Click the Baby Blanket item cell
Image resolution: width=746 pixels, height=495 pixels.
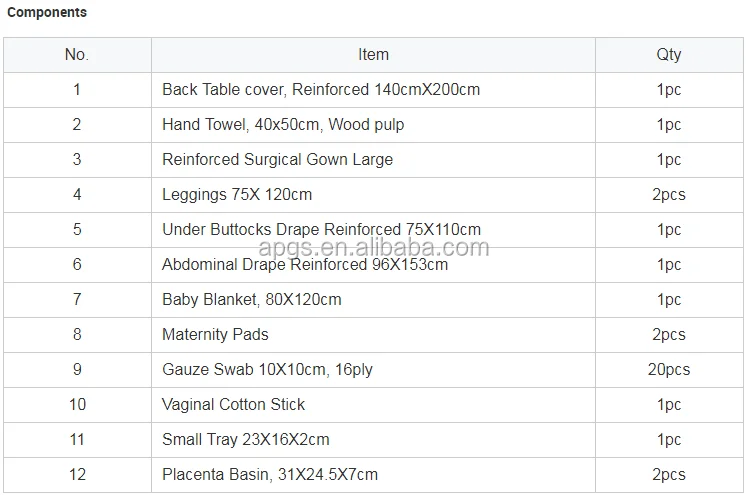[x=252, y=300]
